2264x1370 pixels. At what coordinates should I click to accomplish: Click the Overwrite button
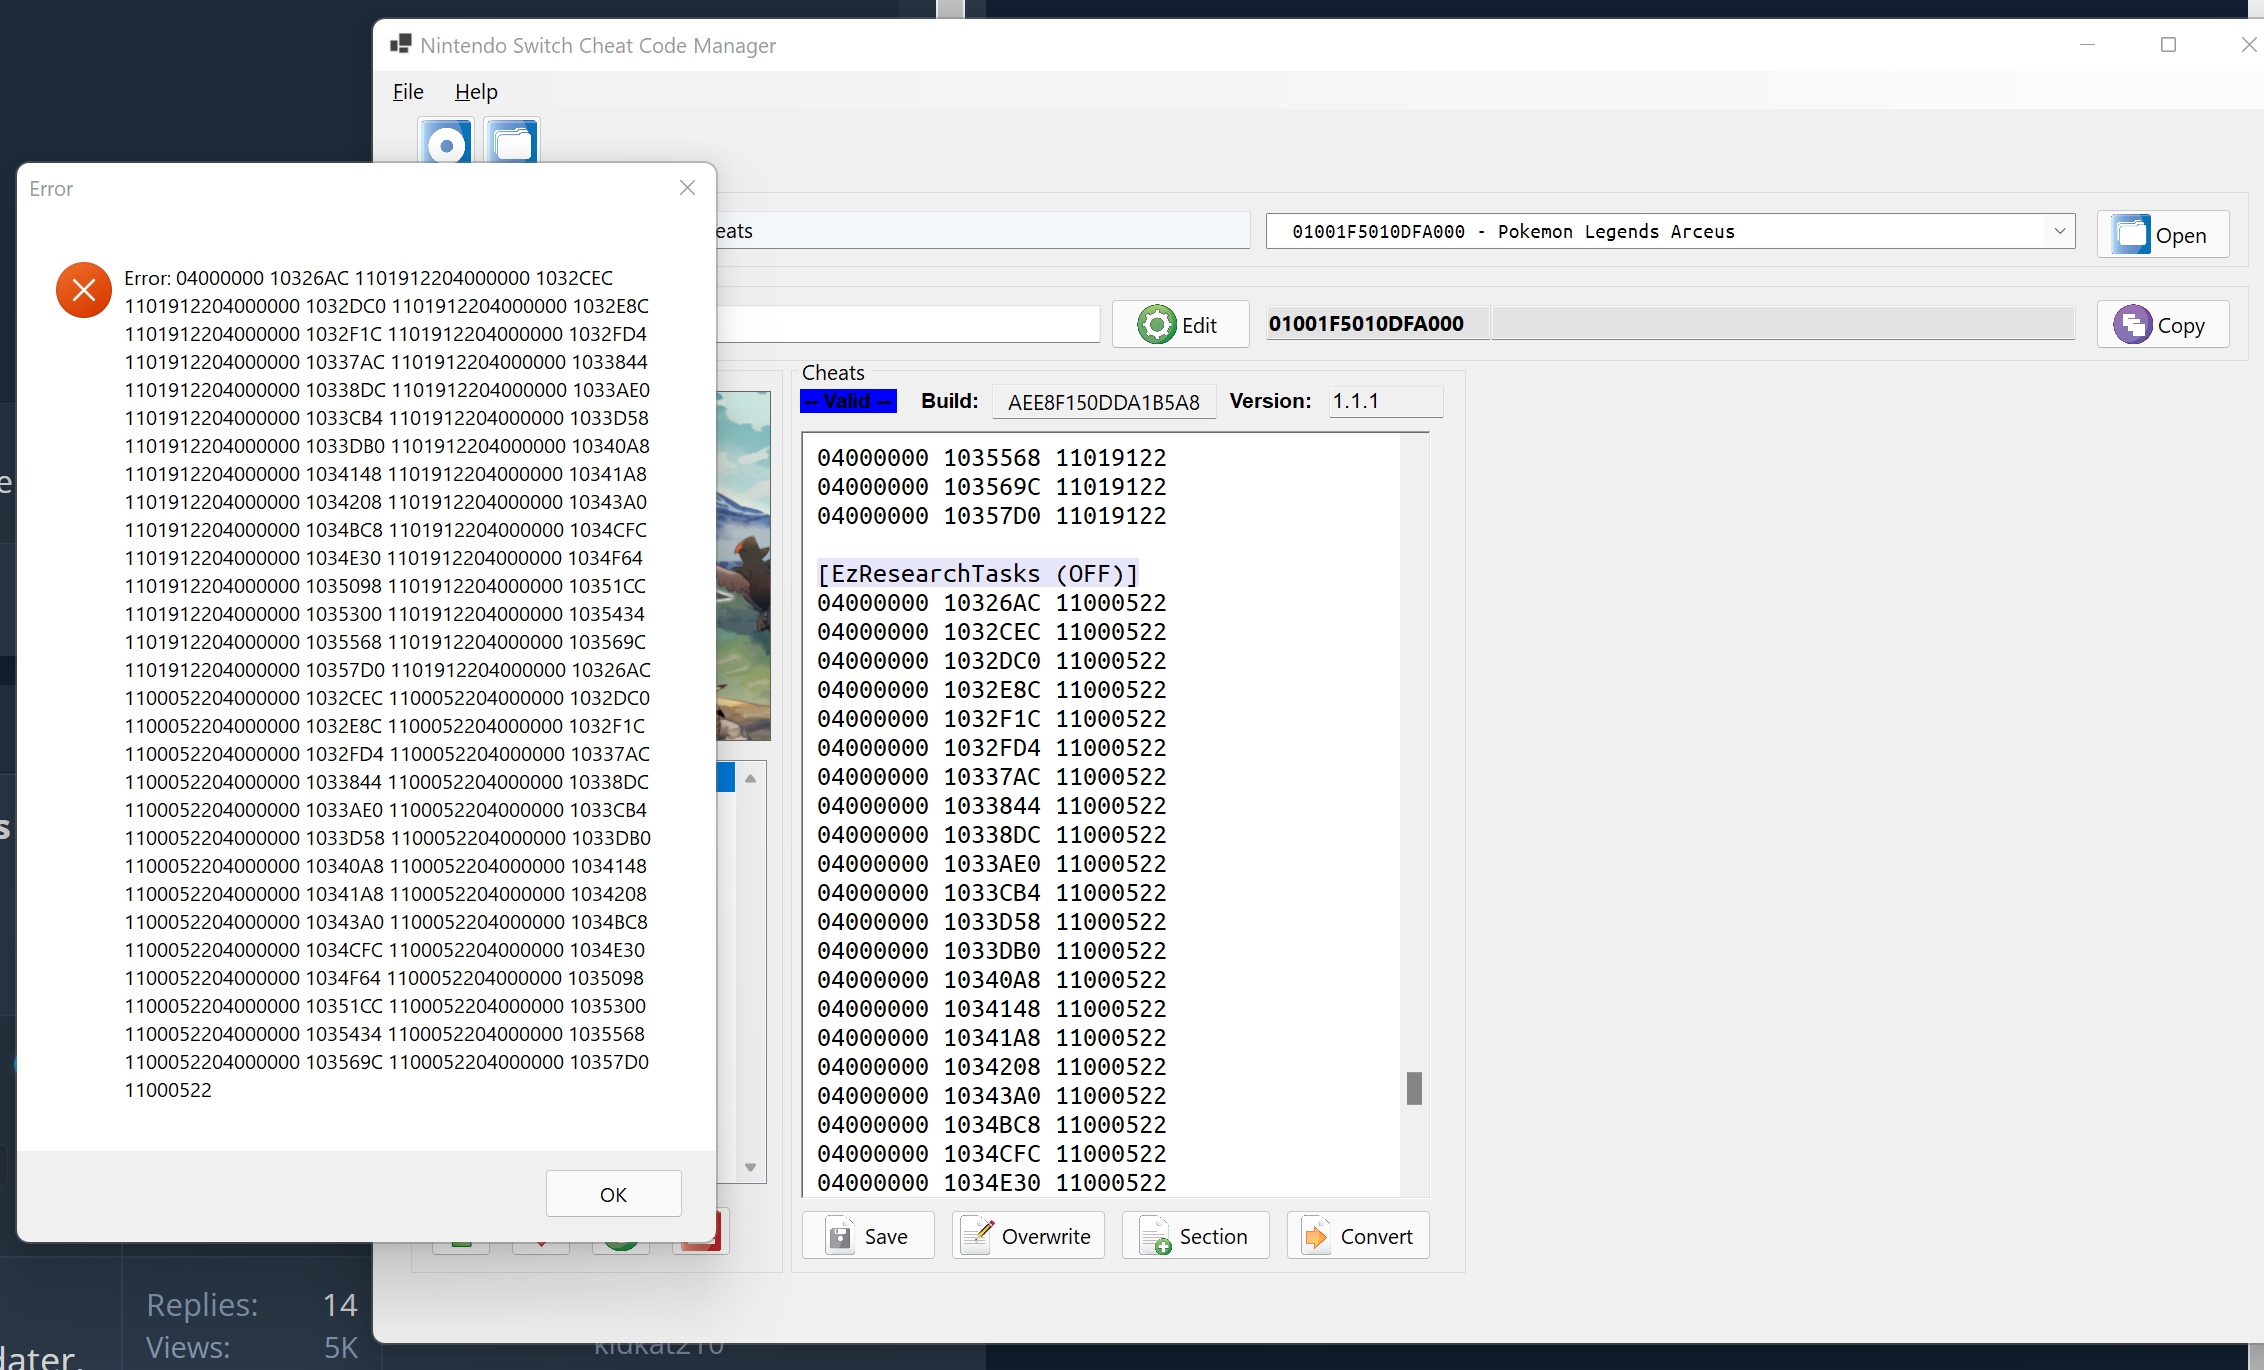[1028, 1236]
